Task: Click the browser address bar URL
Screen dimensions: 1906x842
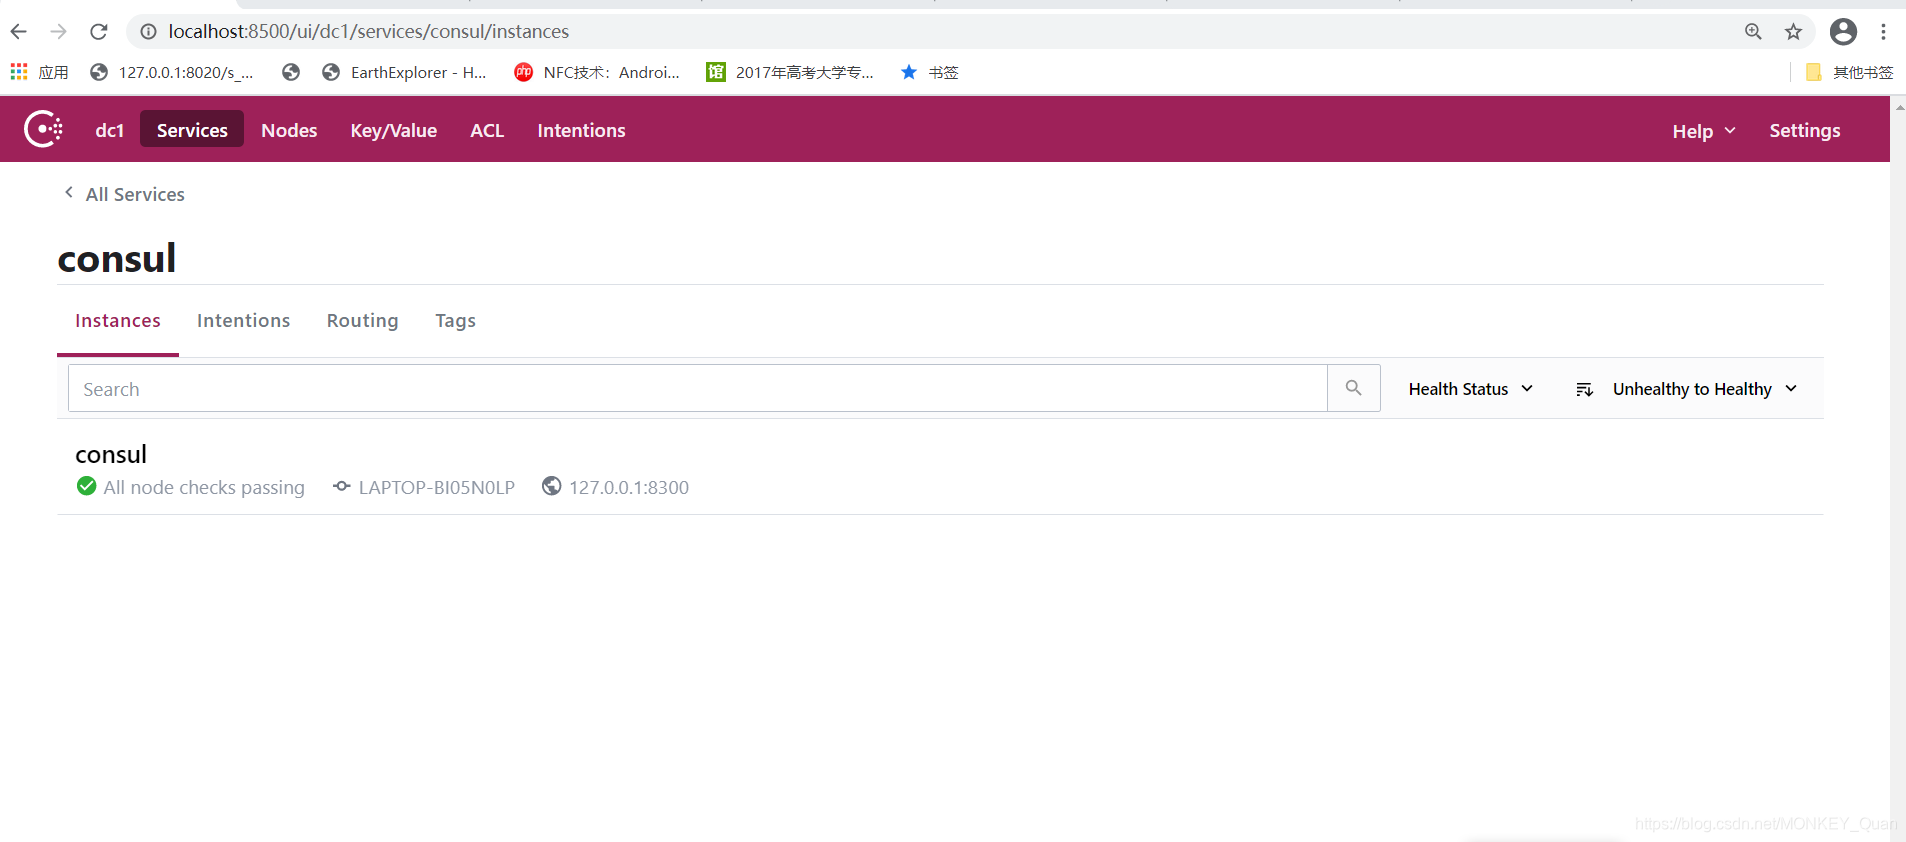Action: 368,32
